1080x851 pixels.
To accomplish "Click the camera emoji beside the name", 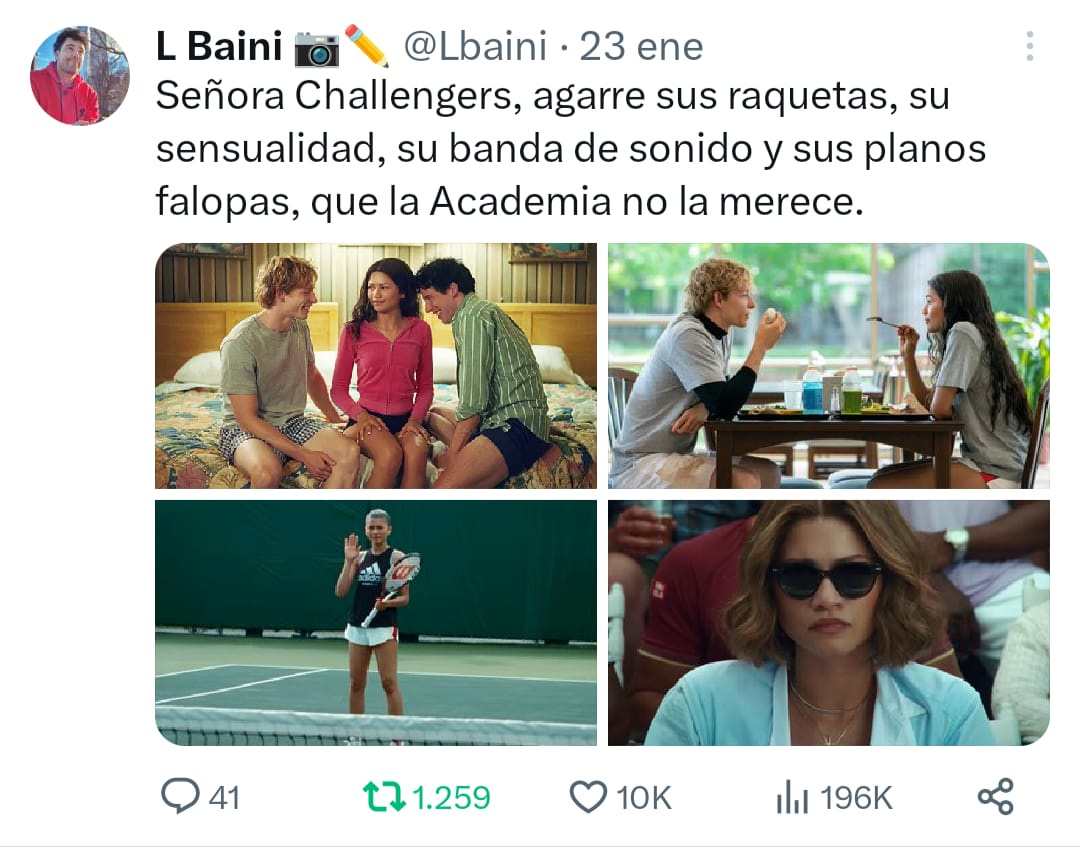I will tap(317, 48).
